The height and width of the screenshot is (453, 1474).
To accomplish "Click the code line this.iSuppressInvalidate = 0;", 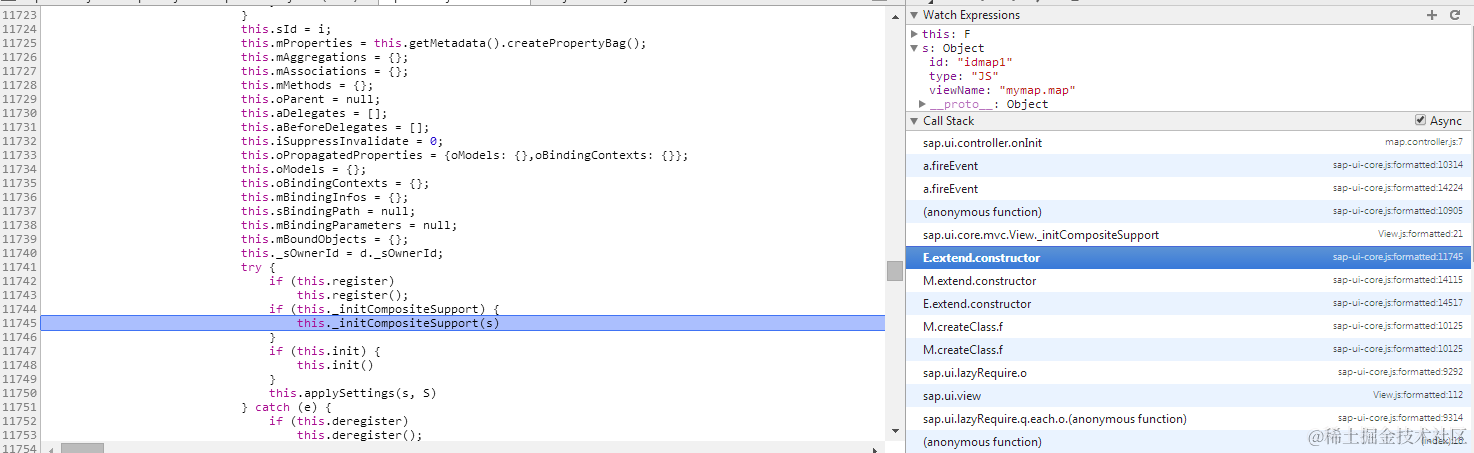I will tap(342, 141).
